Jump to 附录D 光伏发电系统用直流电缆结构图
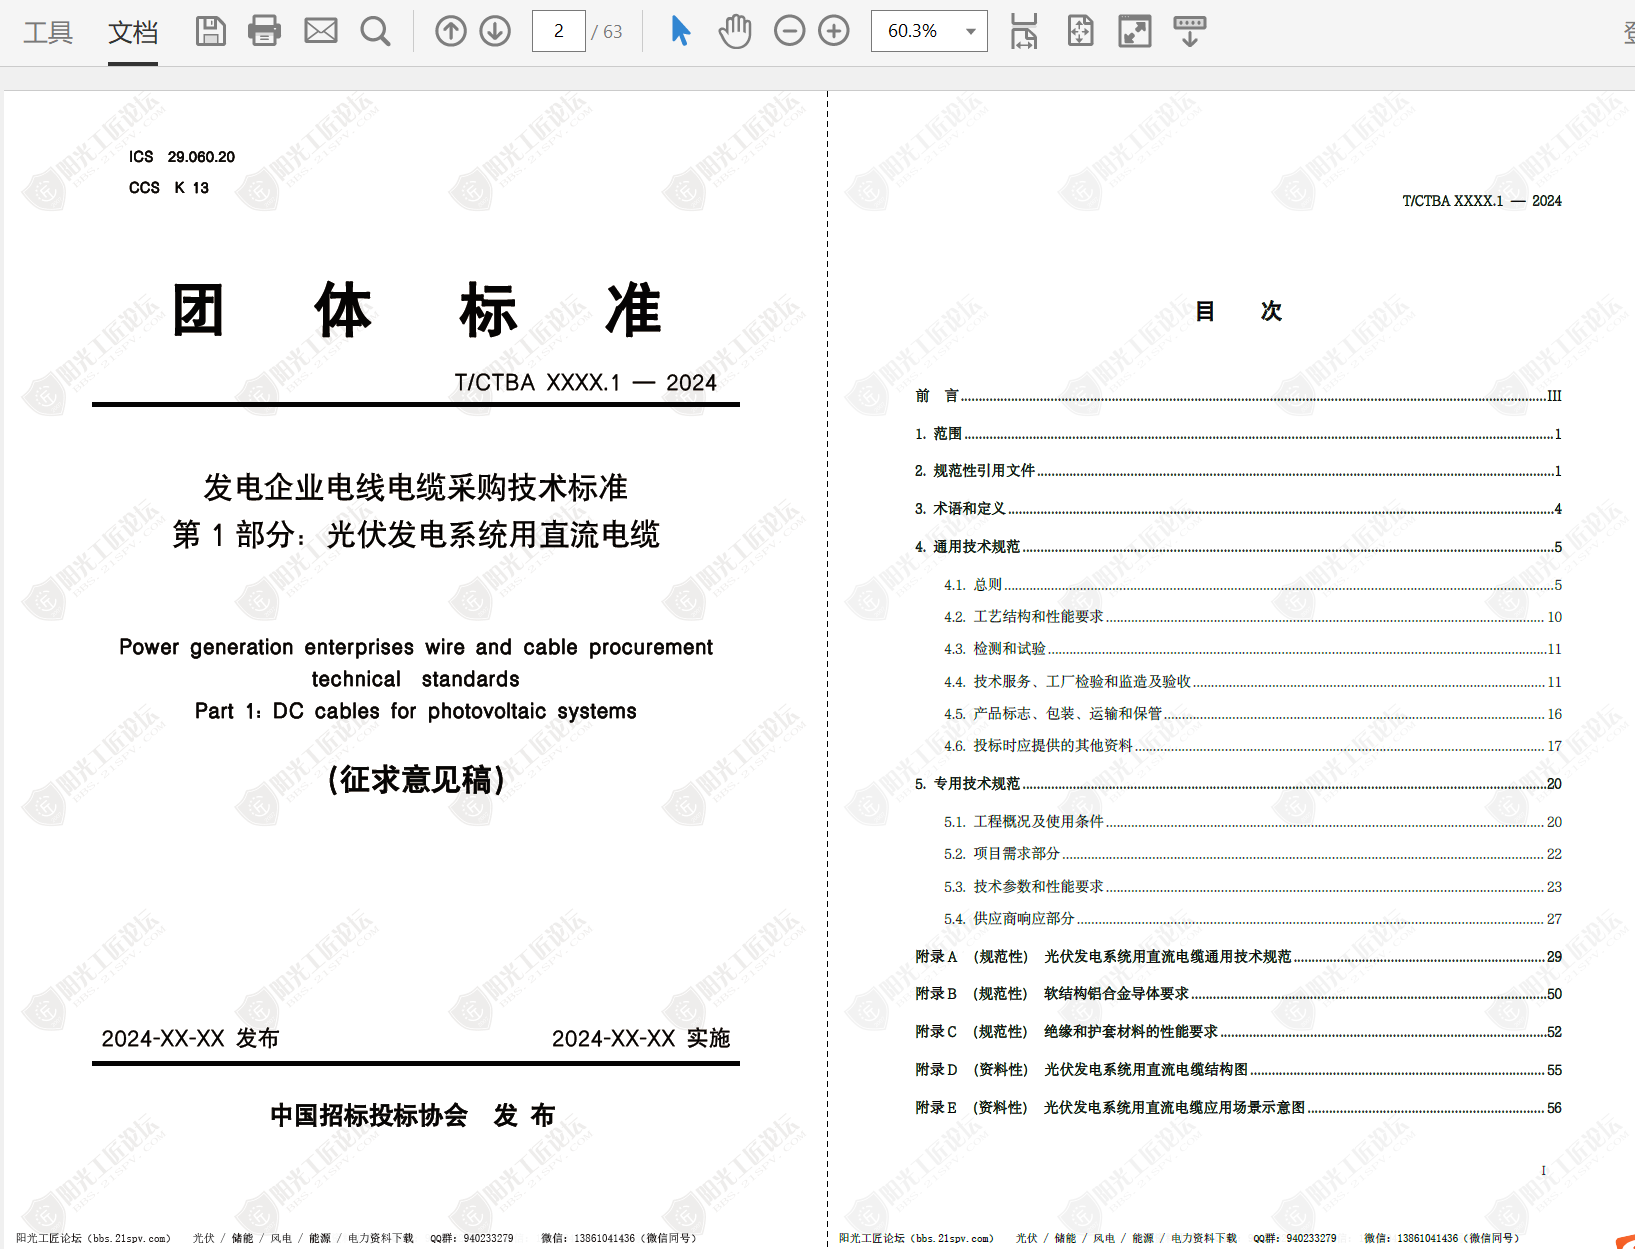1635x1249 pixels. (1238, 1070)
